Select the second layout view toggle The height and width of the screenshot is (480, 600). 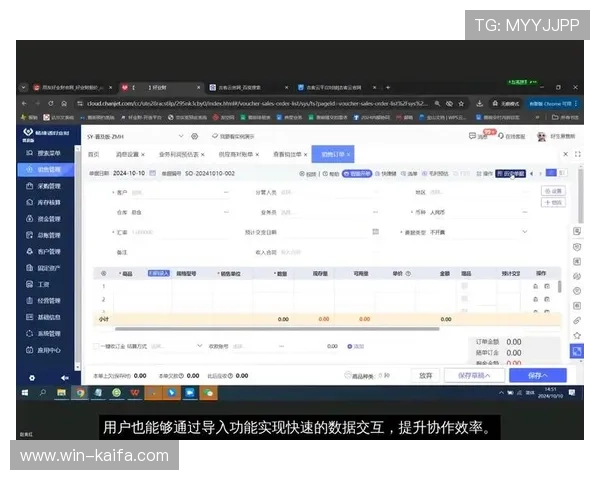point(562,173)
